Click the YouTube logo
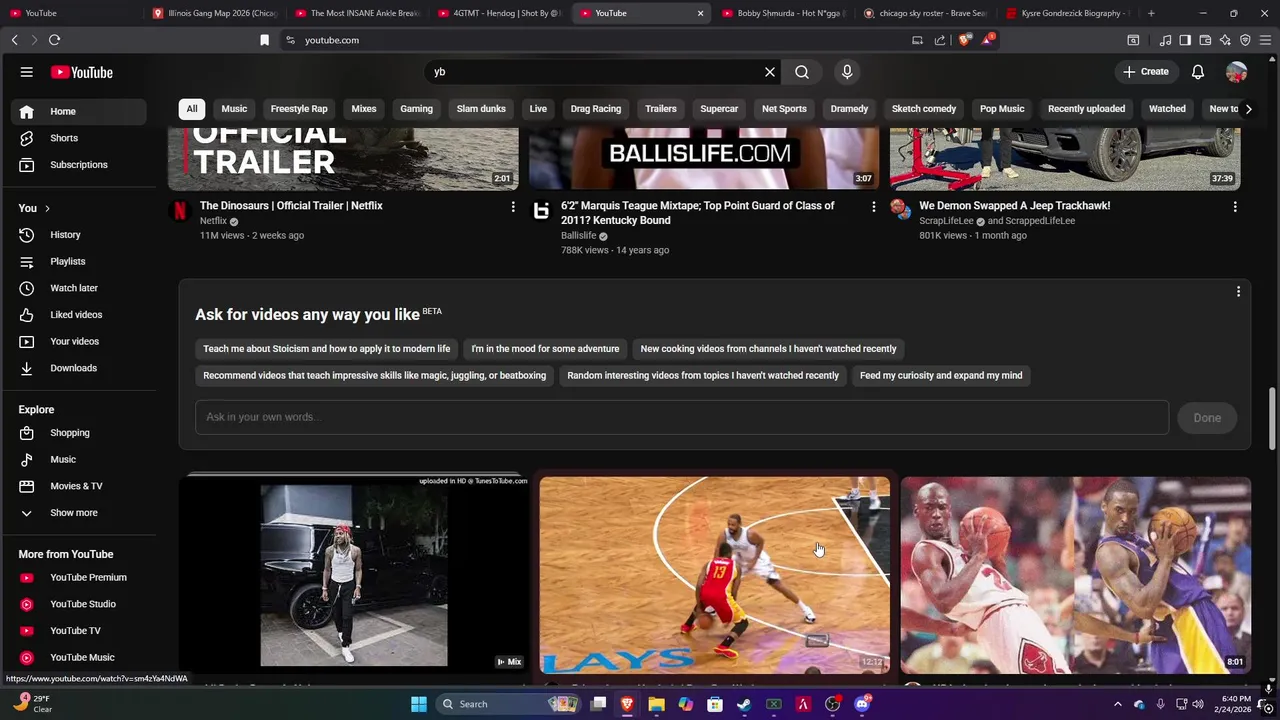Image resolution: width=1280 pixels, height=720 pixels. pos(82,72)
